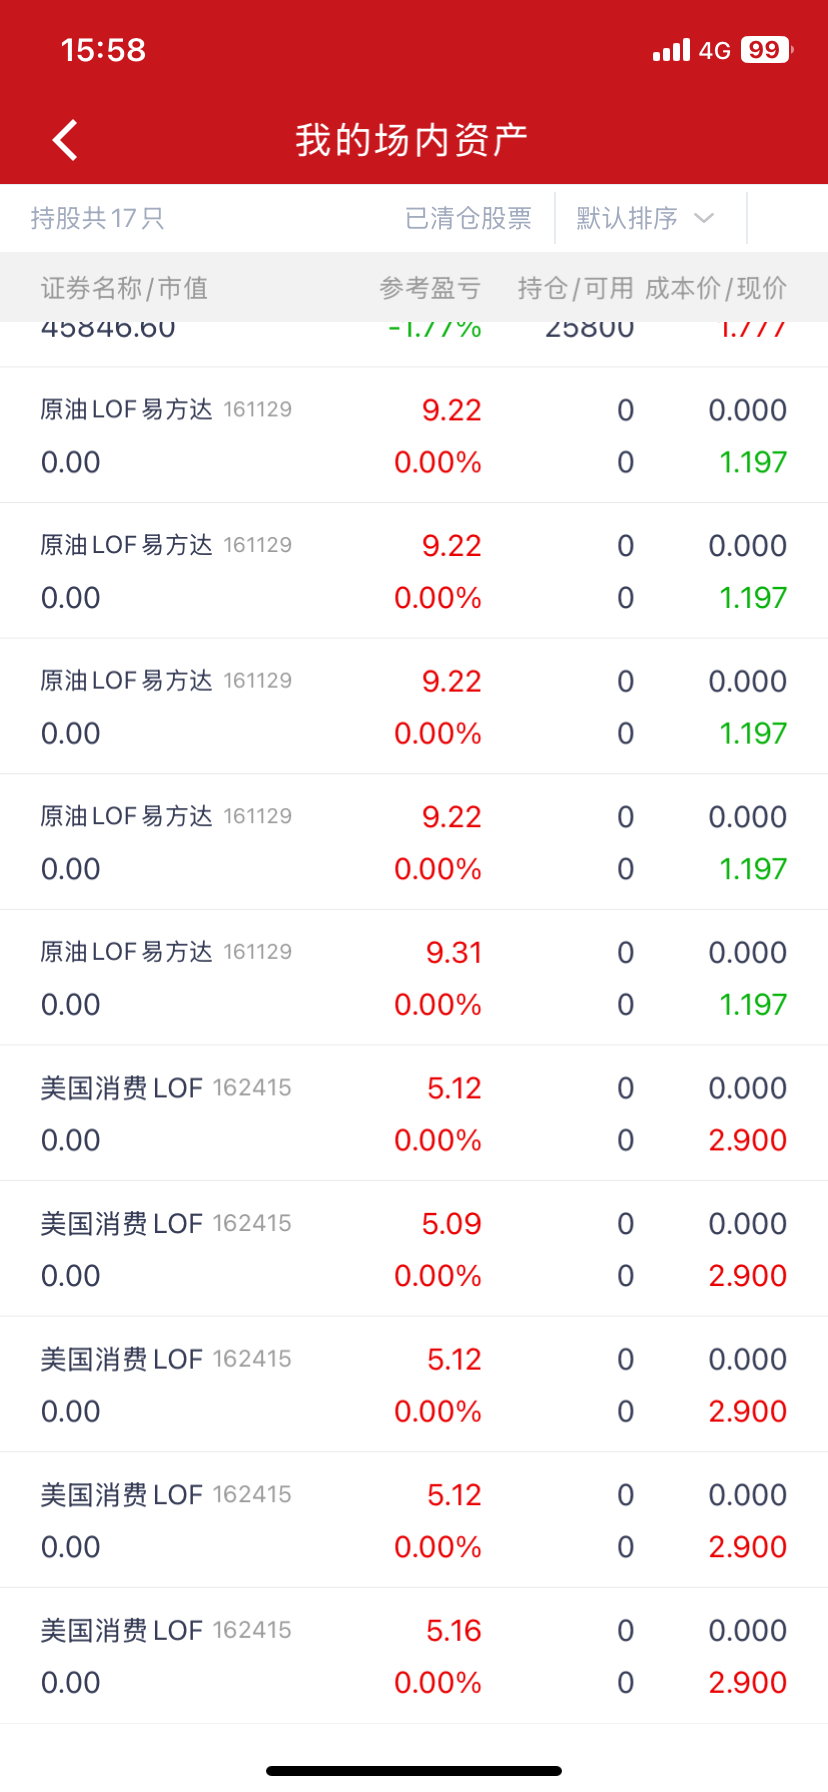The width and height of the screenshot is (828, 1792).
Task: Tap the 成本价/现价 column header
Action: pyautogui.click(x=716, y=288)
